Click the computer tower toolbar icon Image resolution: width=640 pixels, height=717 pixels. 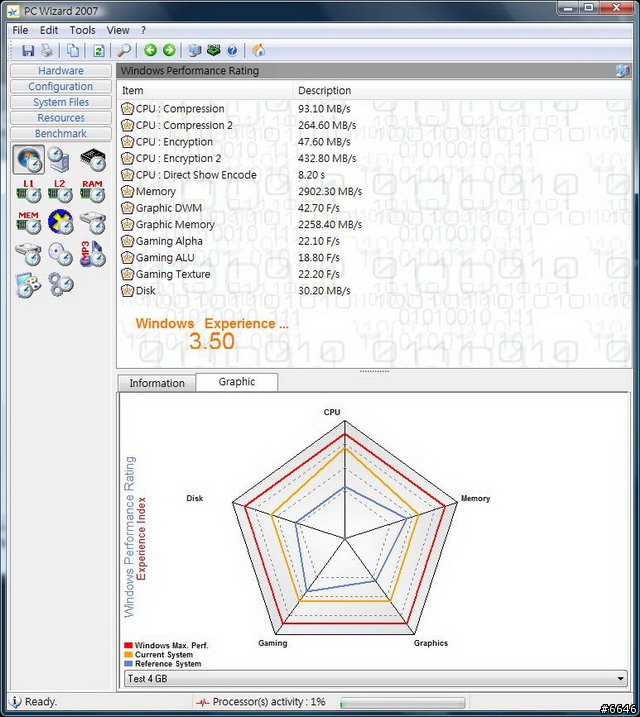[x=195, y=51]
